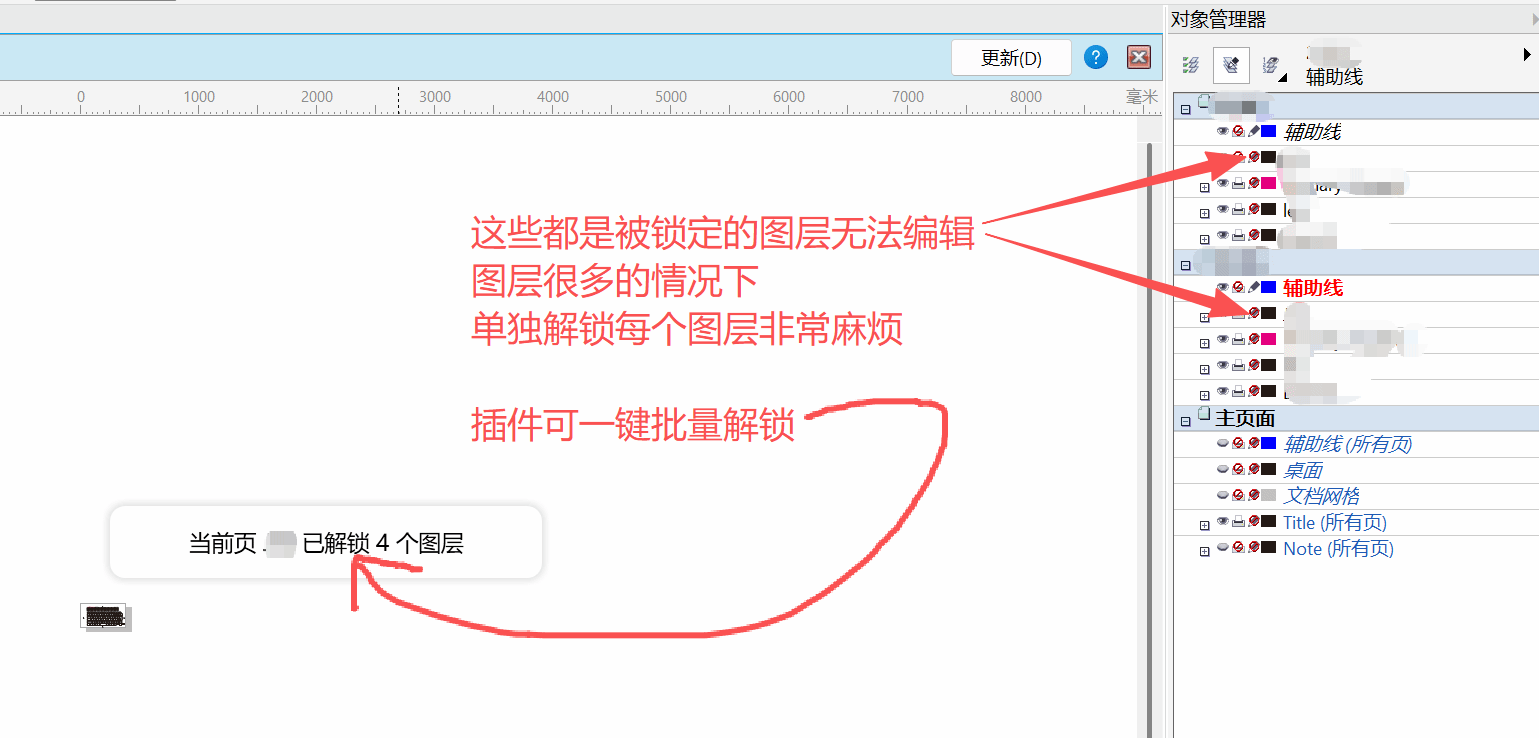Toggle the Edit Across Layers icon
The width and height of the screenshot is (1539, 738).
pos(1231,65)
